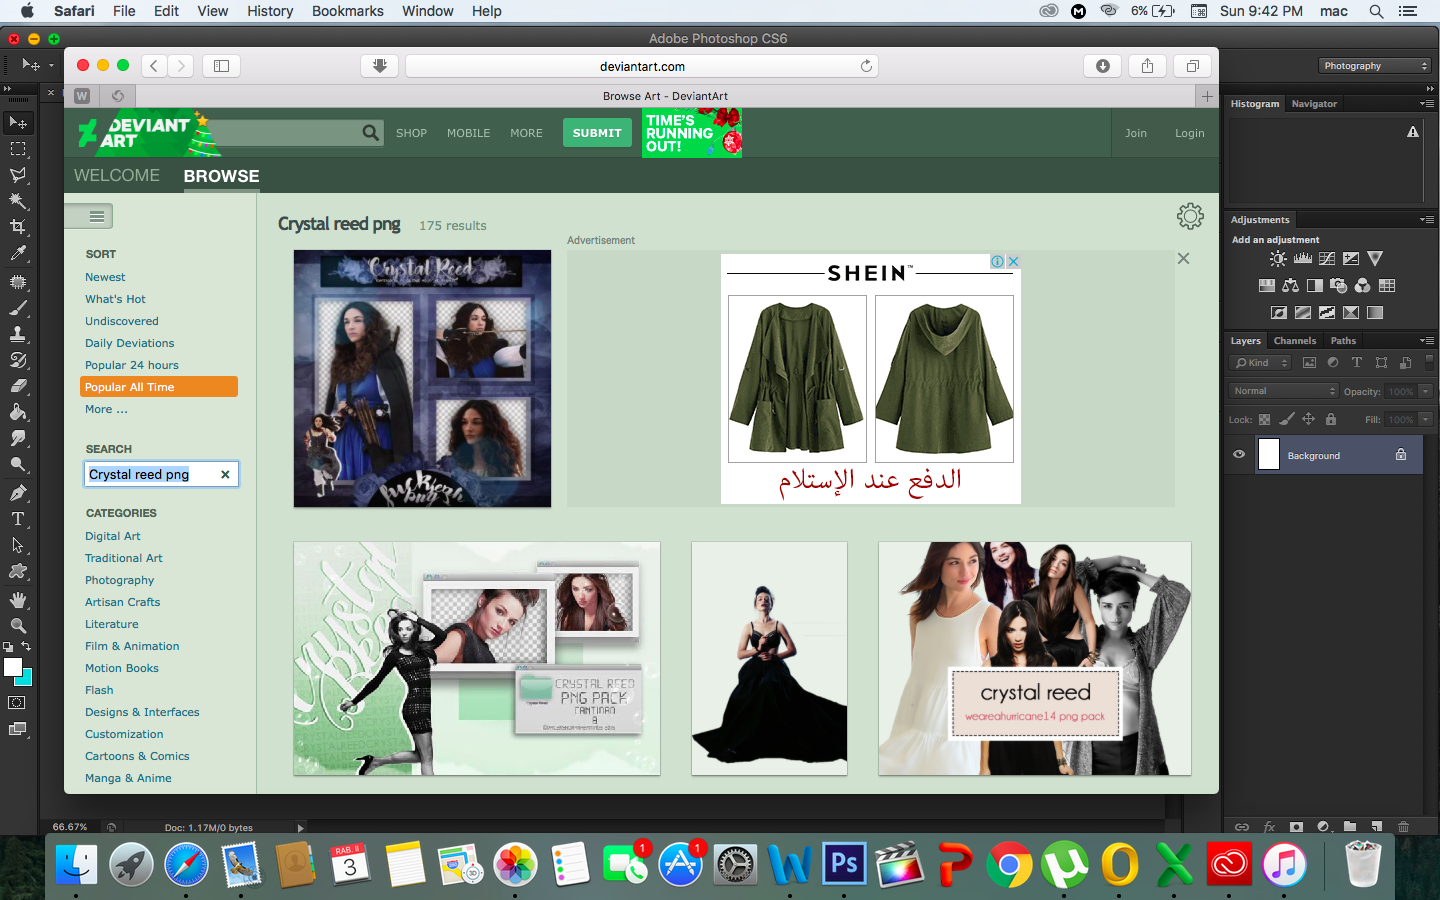Sort by Newest
Image resolution: width=1440 pixels, height=900 pixels.
105,277
